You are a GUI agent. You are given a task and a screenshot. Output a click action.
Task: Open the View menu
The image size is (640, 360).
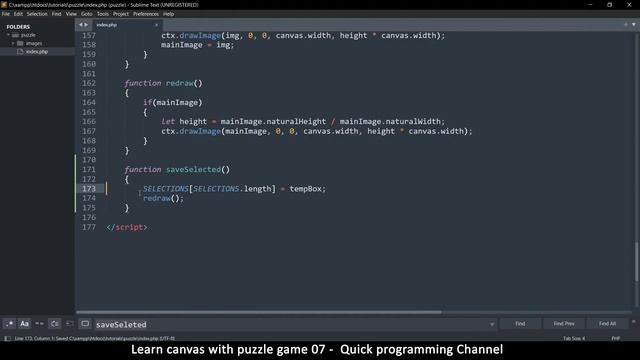click(x=71, y=14)
